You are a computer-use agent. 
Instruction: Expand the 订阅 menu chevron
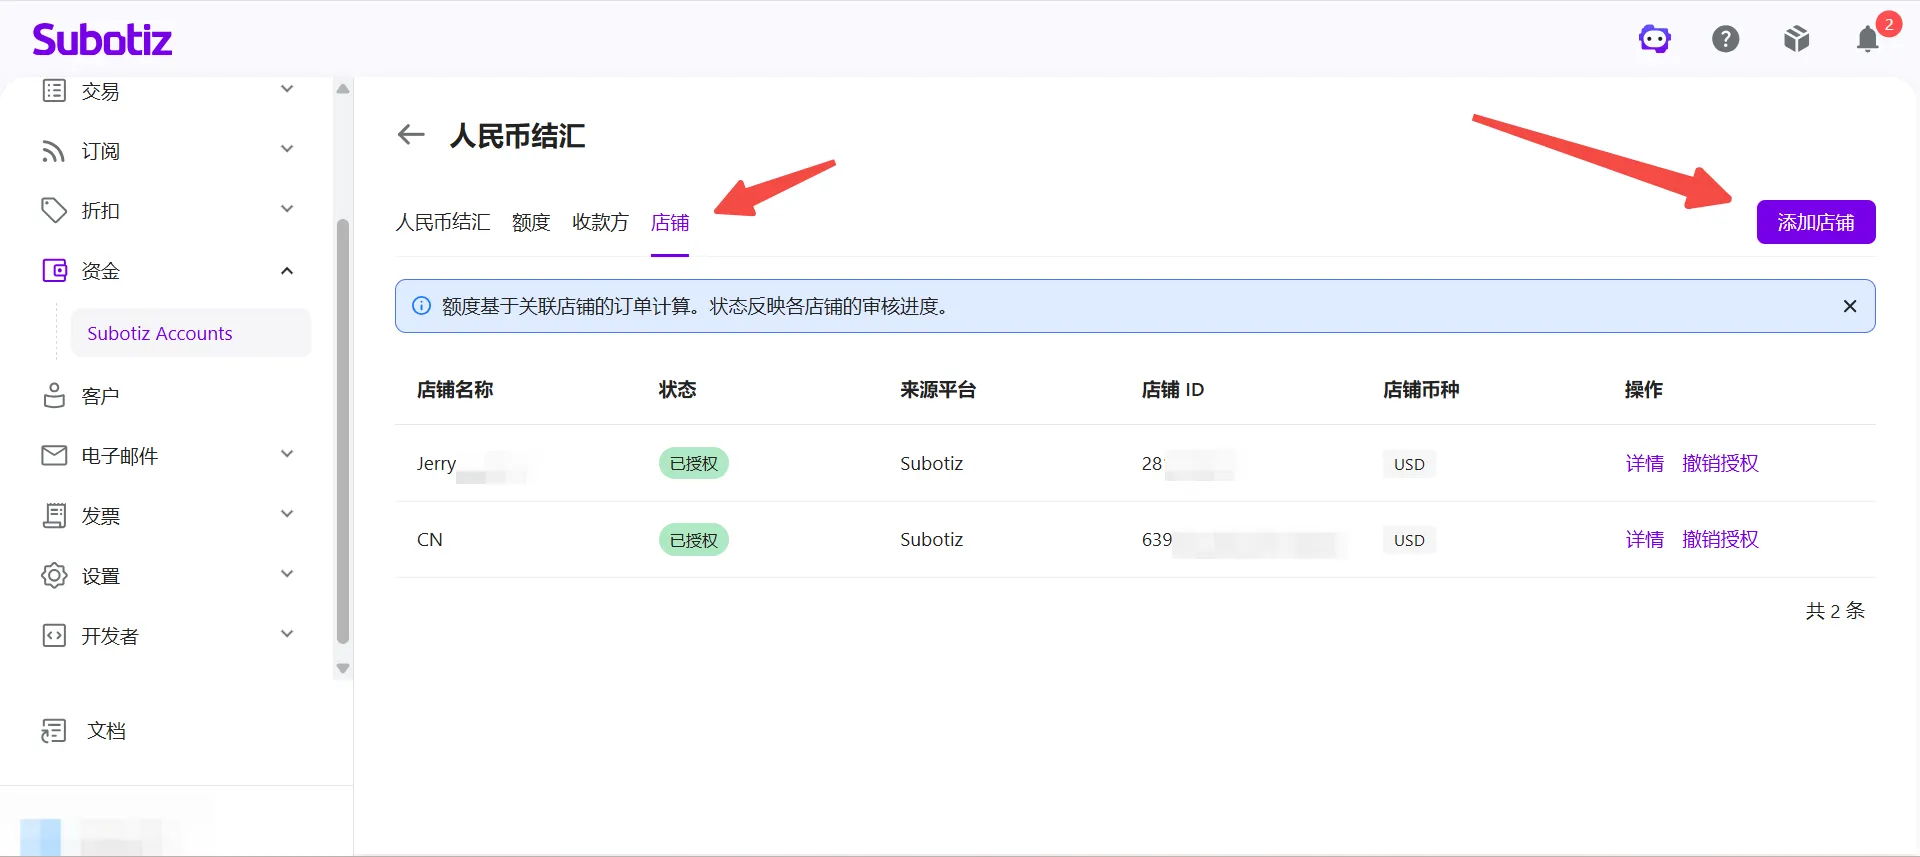click(x=287, y=149)
